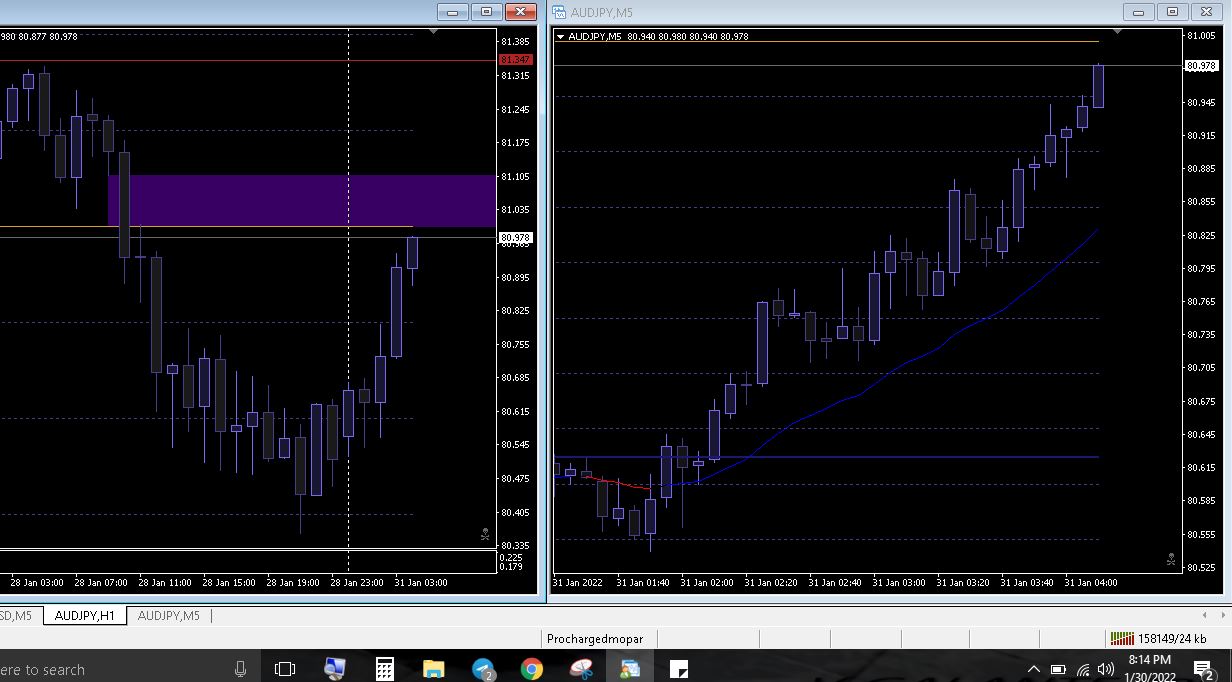Click the left scroll arrow of chart tabs

(1205, 615)
